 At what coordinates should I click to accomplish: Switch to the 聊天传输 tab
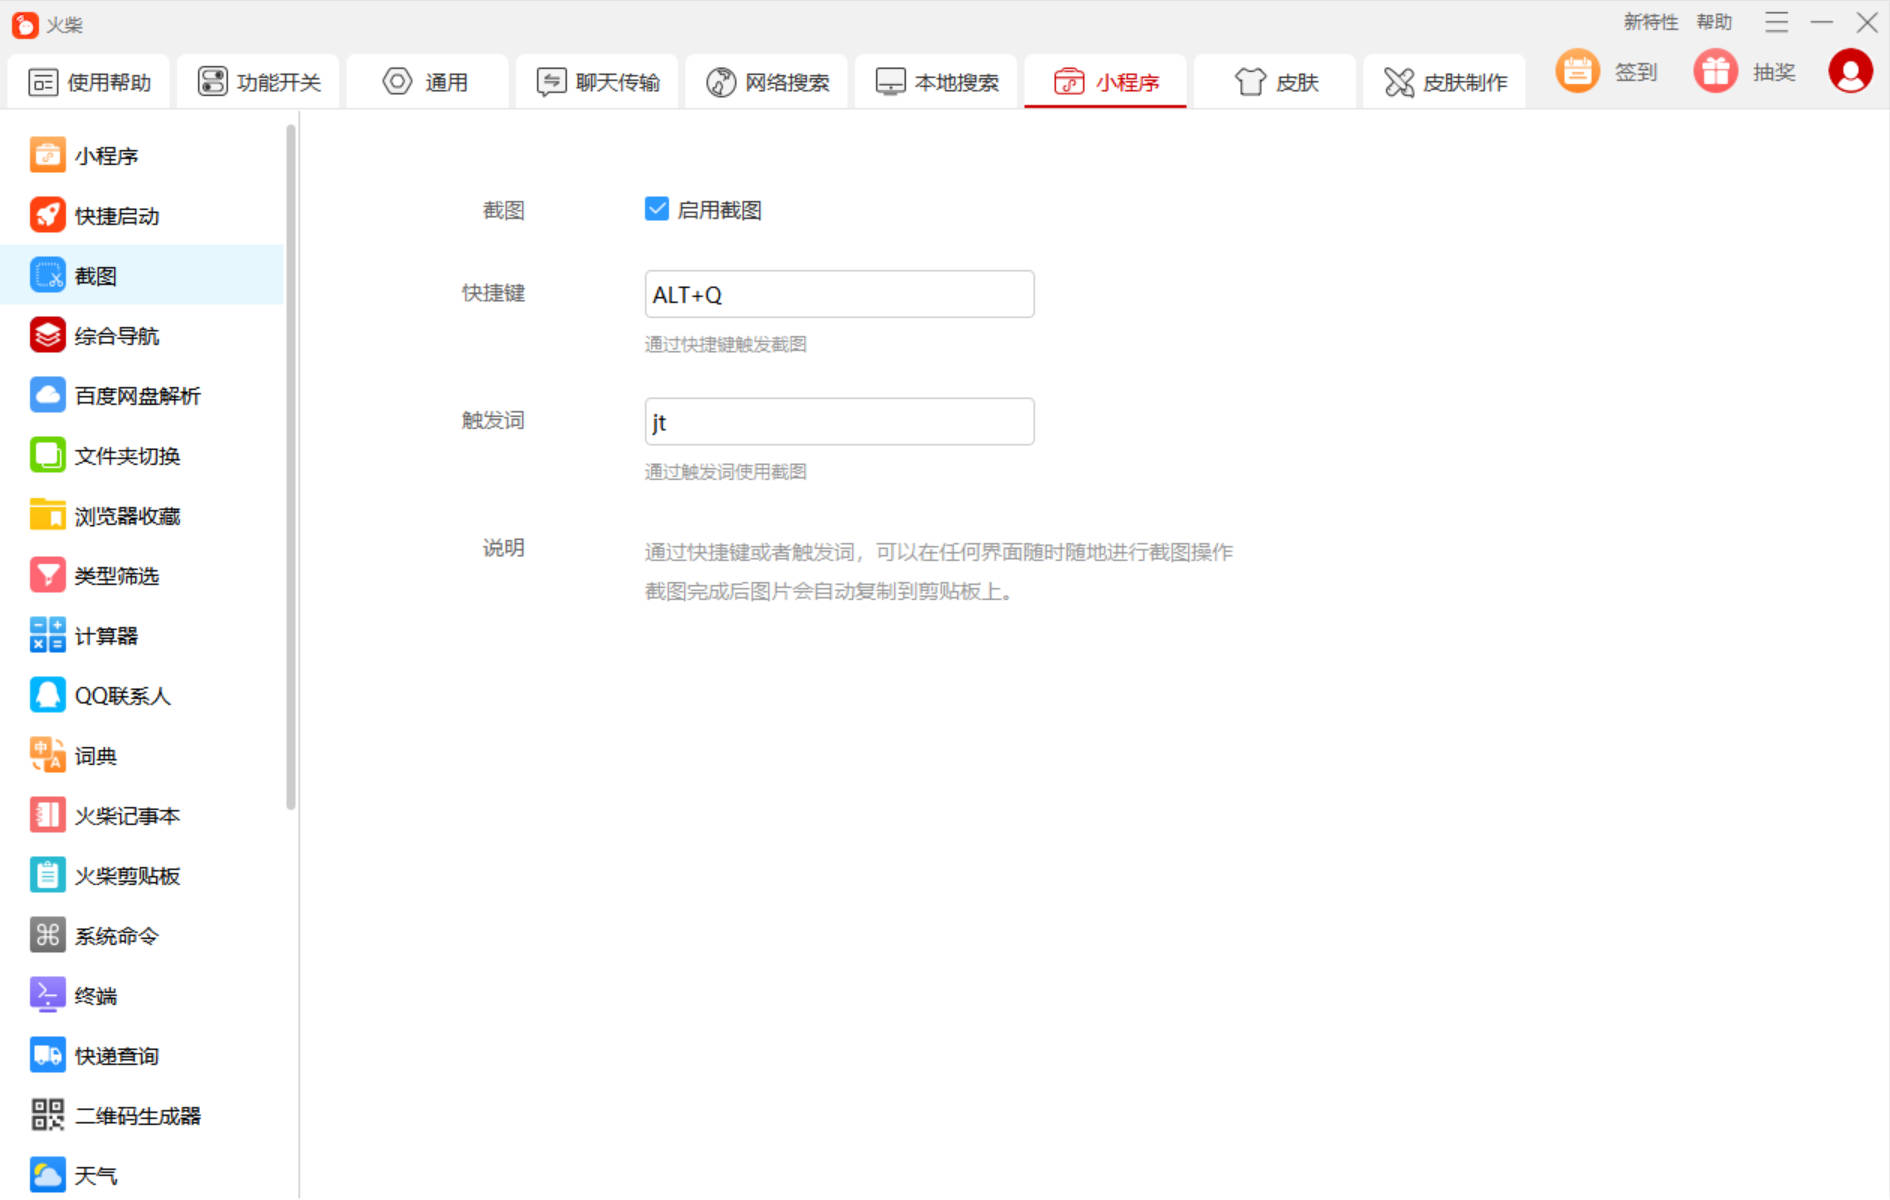597,82
